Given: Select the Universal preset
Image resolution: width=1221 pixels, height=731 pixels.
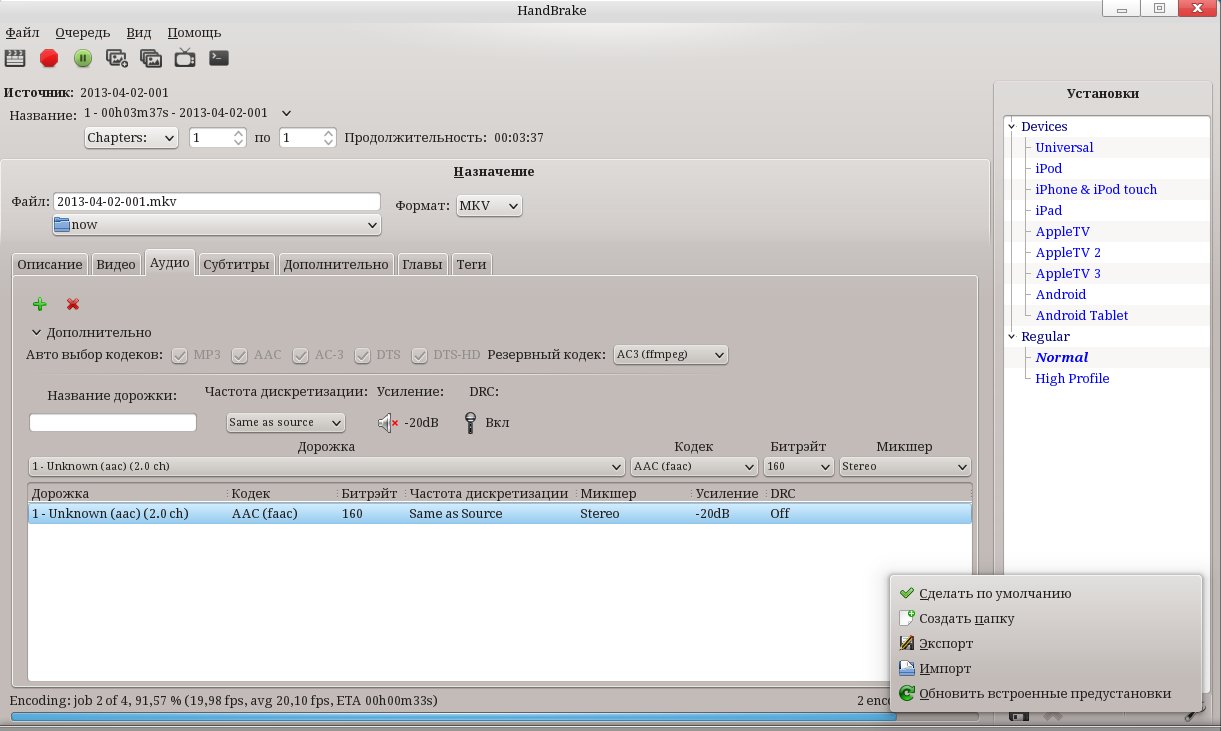Looking at the screenshot, I should tap(1064, 147).
